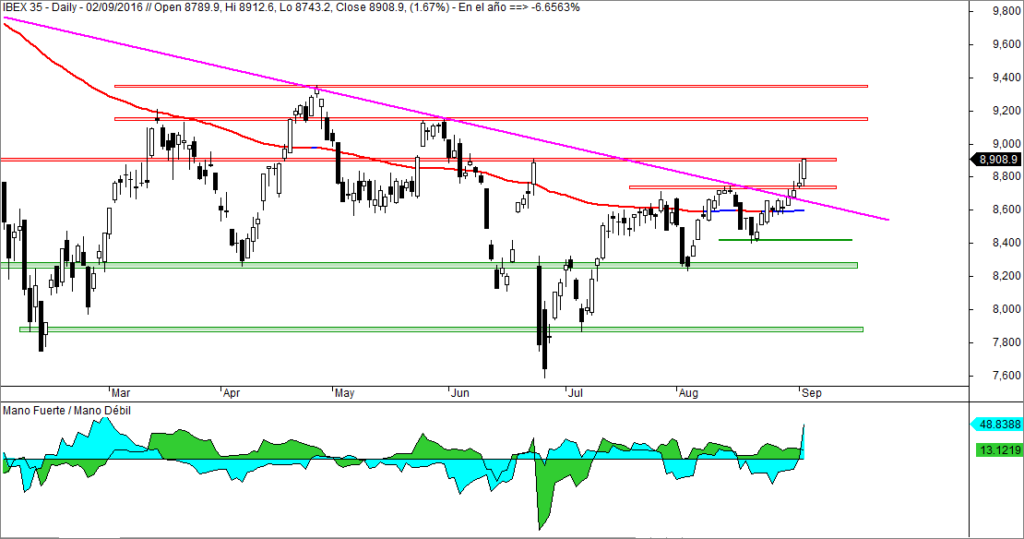1024x539 pixels.
Task: Click the Aug date axis label
Action: coord(688,393)
